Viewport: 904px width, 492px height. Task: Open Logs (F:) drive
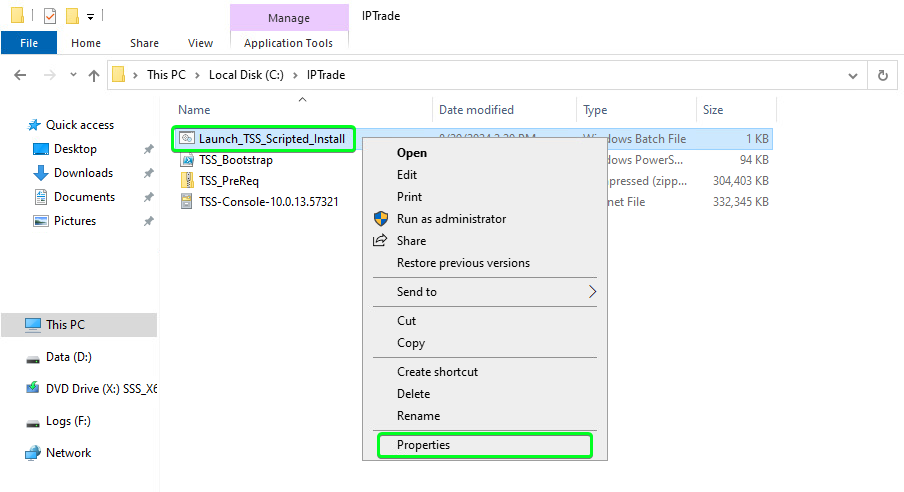(x=68, y=421)
